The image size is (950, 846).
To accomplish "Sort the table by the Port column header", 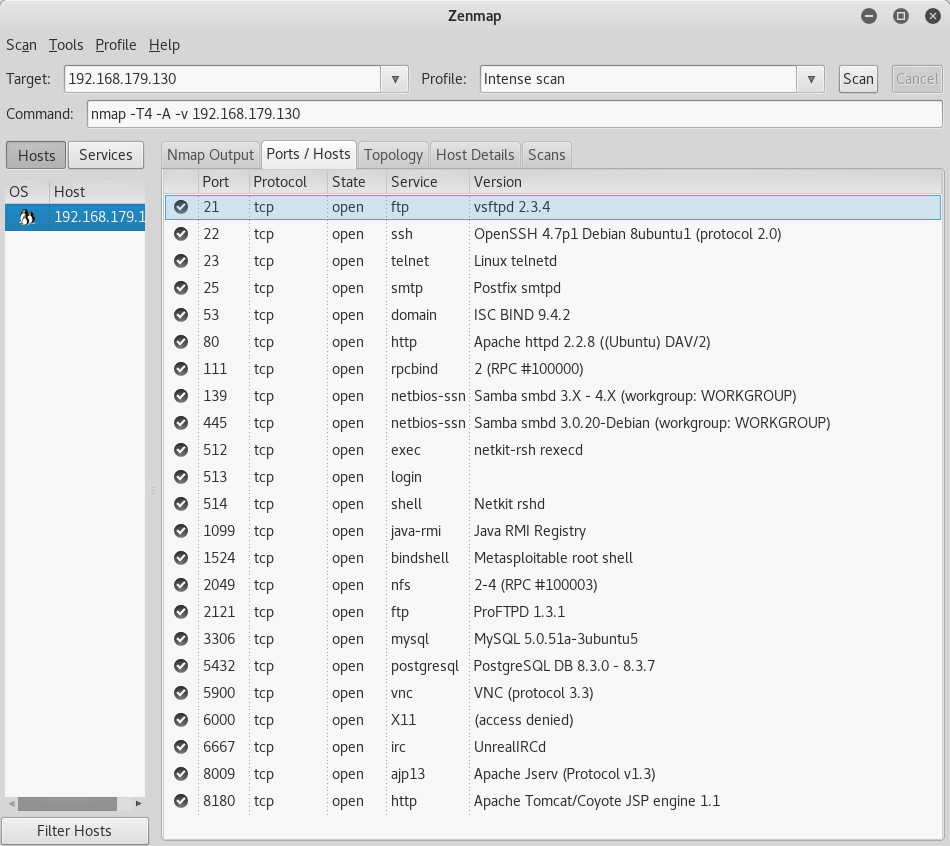I will pyautogui.click(x=224, y=182).
